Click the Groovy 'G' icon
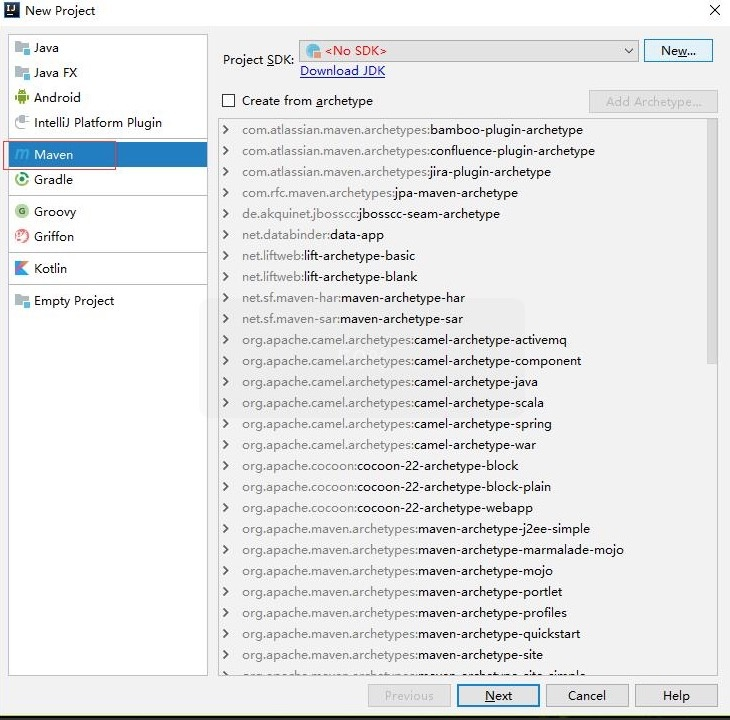This screenshot has width=730, height=720. tap(22, 211)
